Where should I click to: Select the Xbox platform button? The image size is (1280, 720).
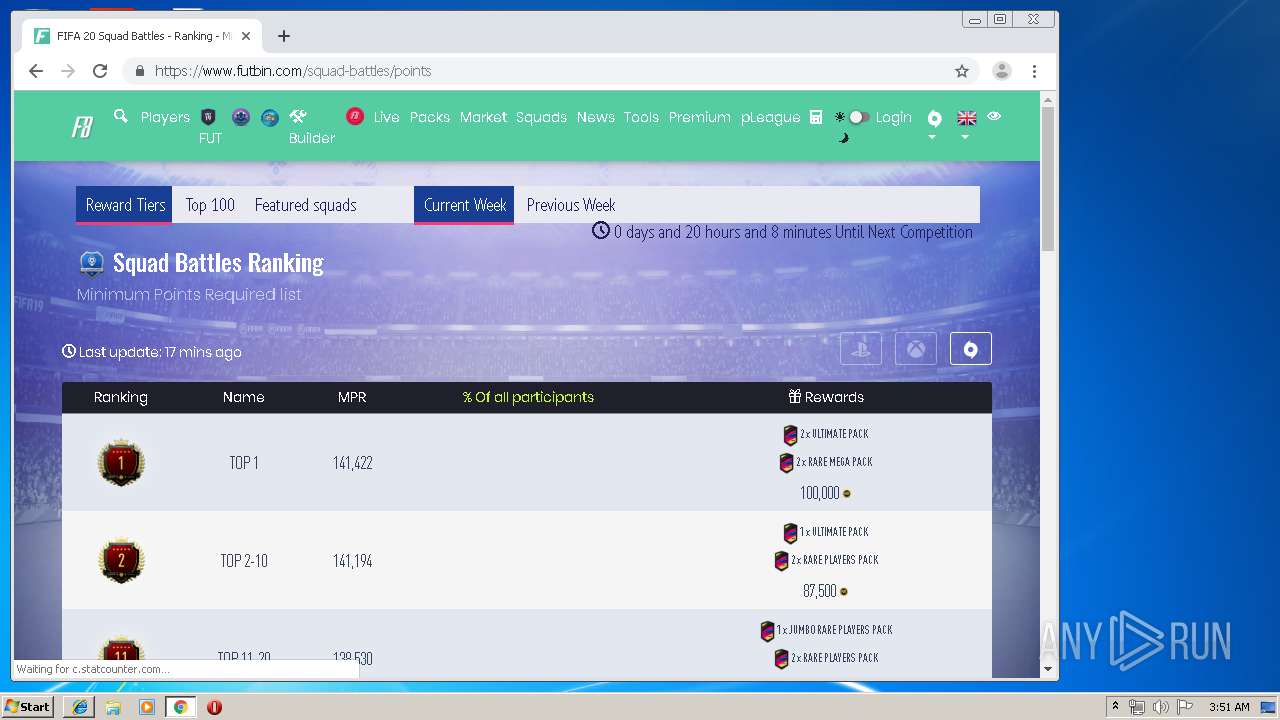click(916, 349)
